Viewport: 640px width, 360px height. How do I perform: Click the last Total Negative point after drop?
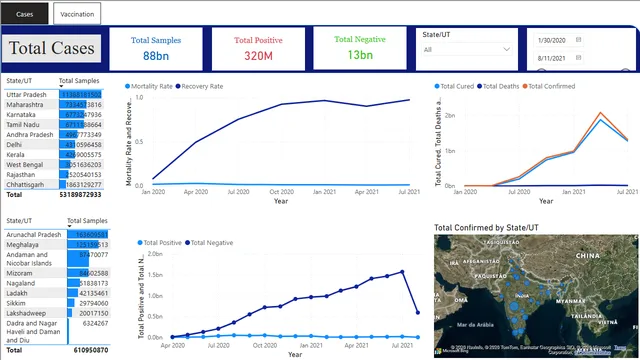pos(418,313)
